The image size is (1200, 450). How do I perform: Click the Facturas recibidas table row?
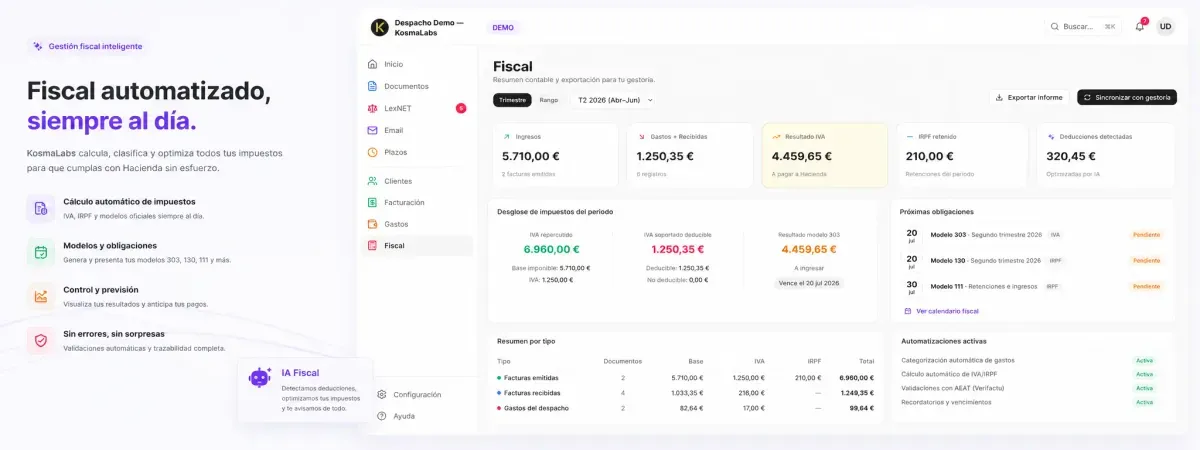pyautogui.click(x=685, y=393)
